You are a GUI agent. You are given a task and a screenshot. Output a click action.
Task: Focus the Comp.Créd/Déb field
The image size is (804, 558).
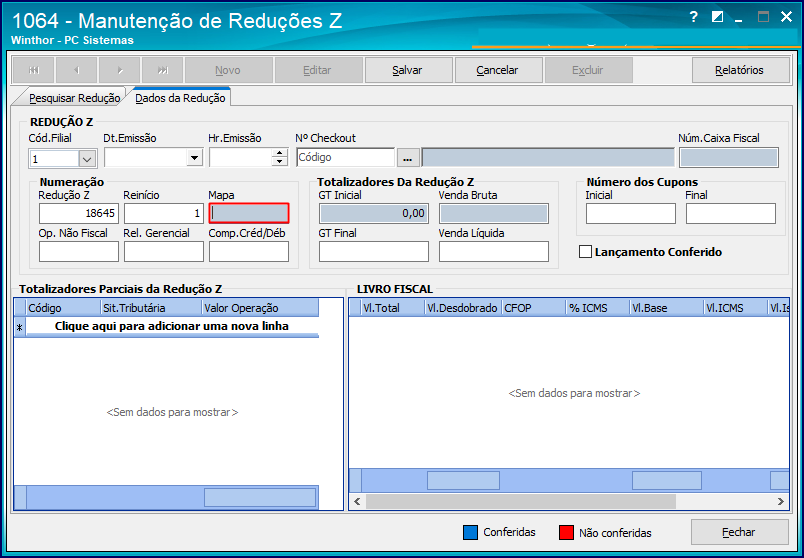(x=249, y=251)
